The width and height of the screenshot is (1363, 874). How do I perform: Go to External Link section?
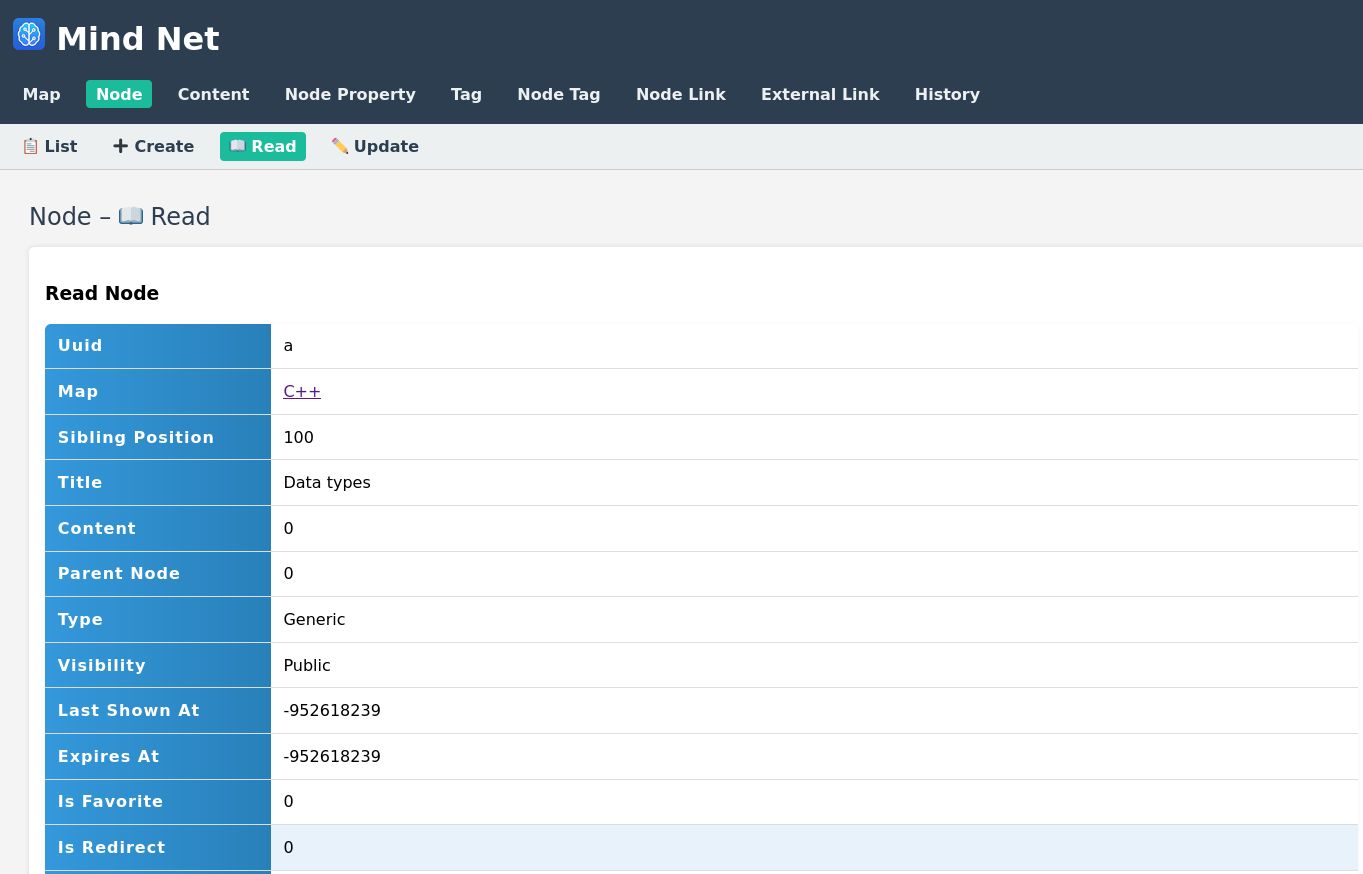(x=820, y=94)
